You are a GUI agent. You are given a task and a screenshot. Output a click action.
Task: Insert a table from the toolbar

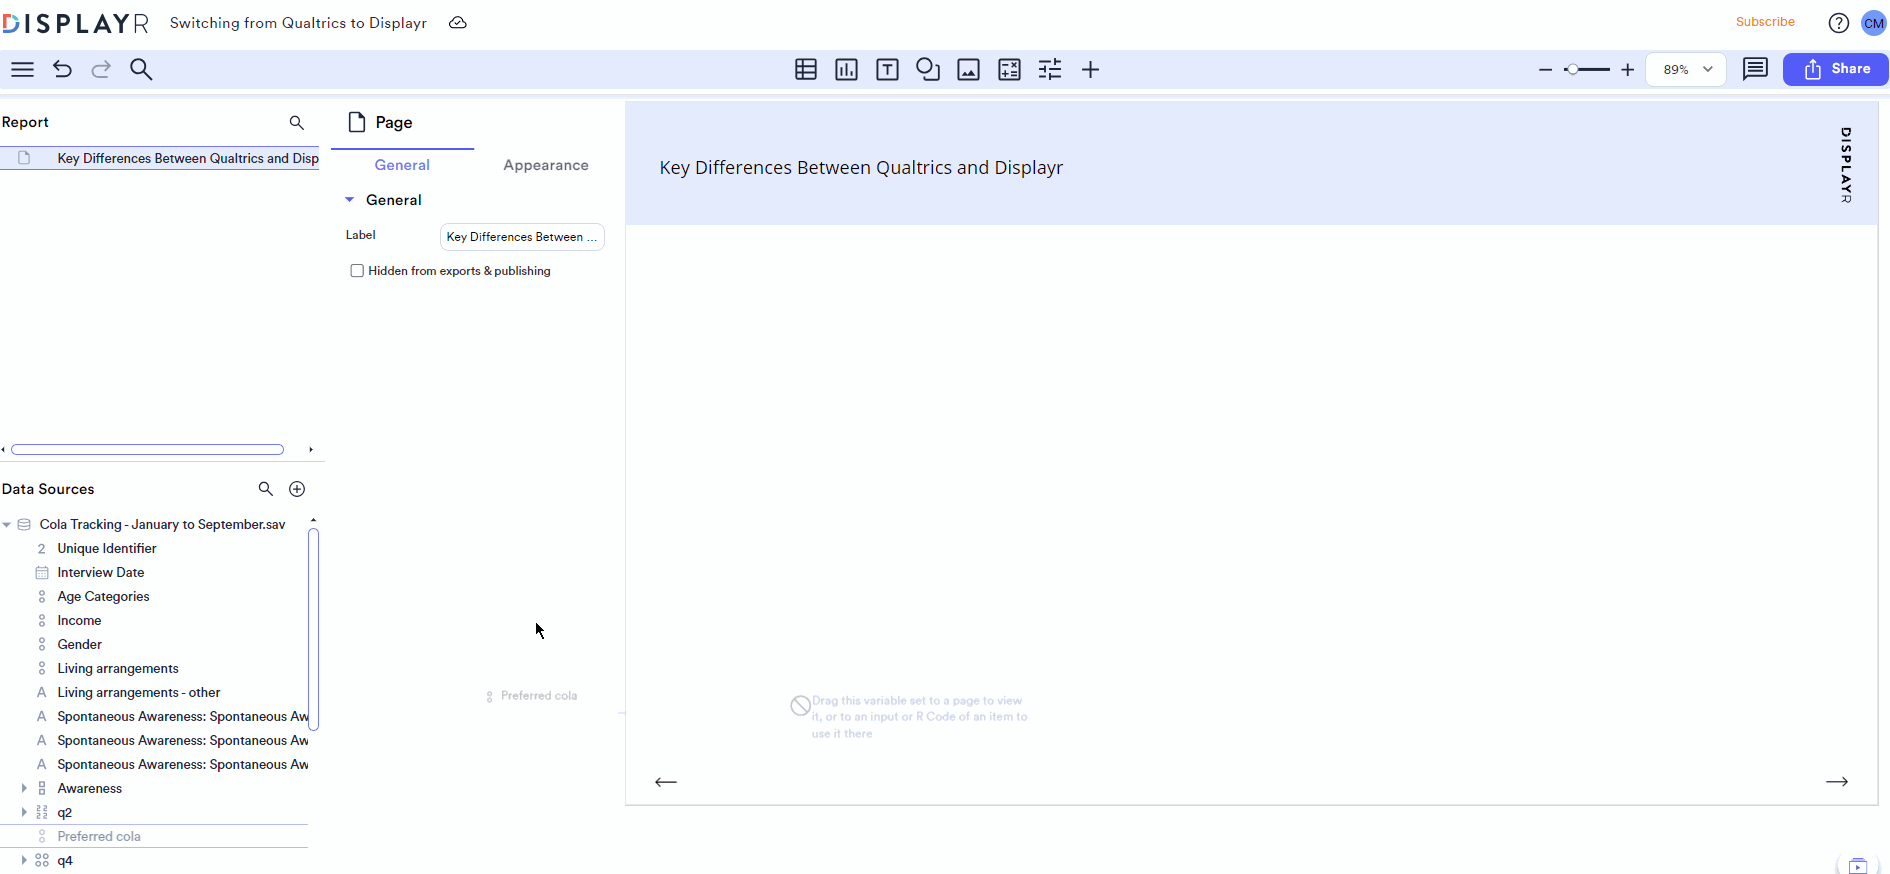806,69
